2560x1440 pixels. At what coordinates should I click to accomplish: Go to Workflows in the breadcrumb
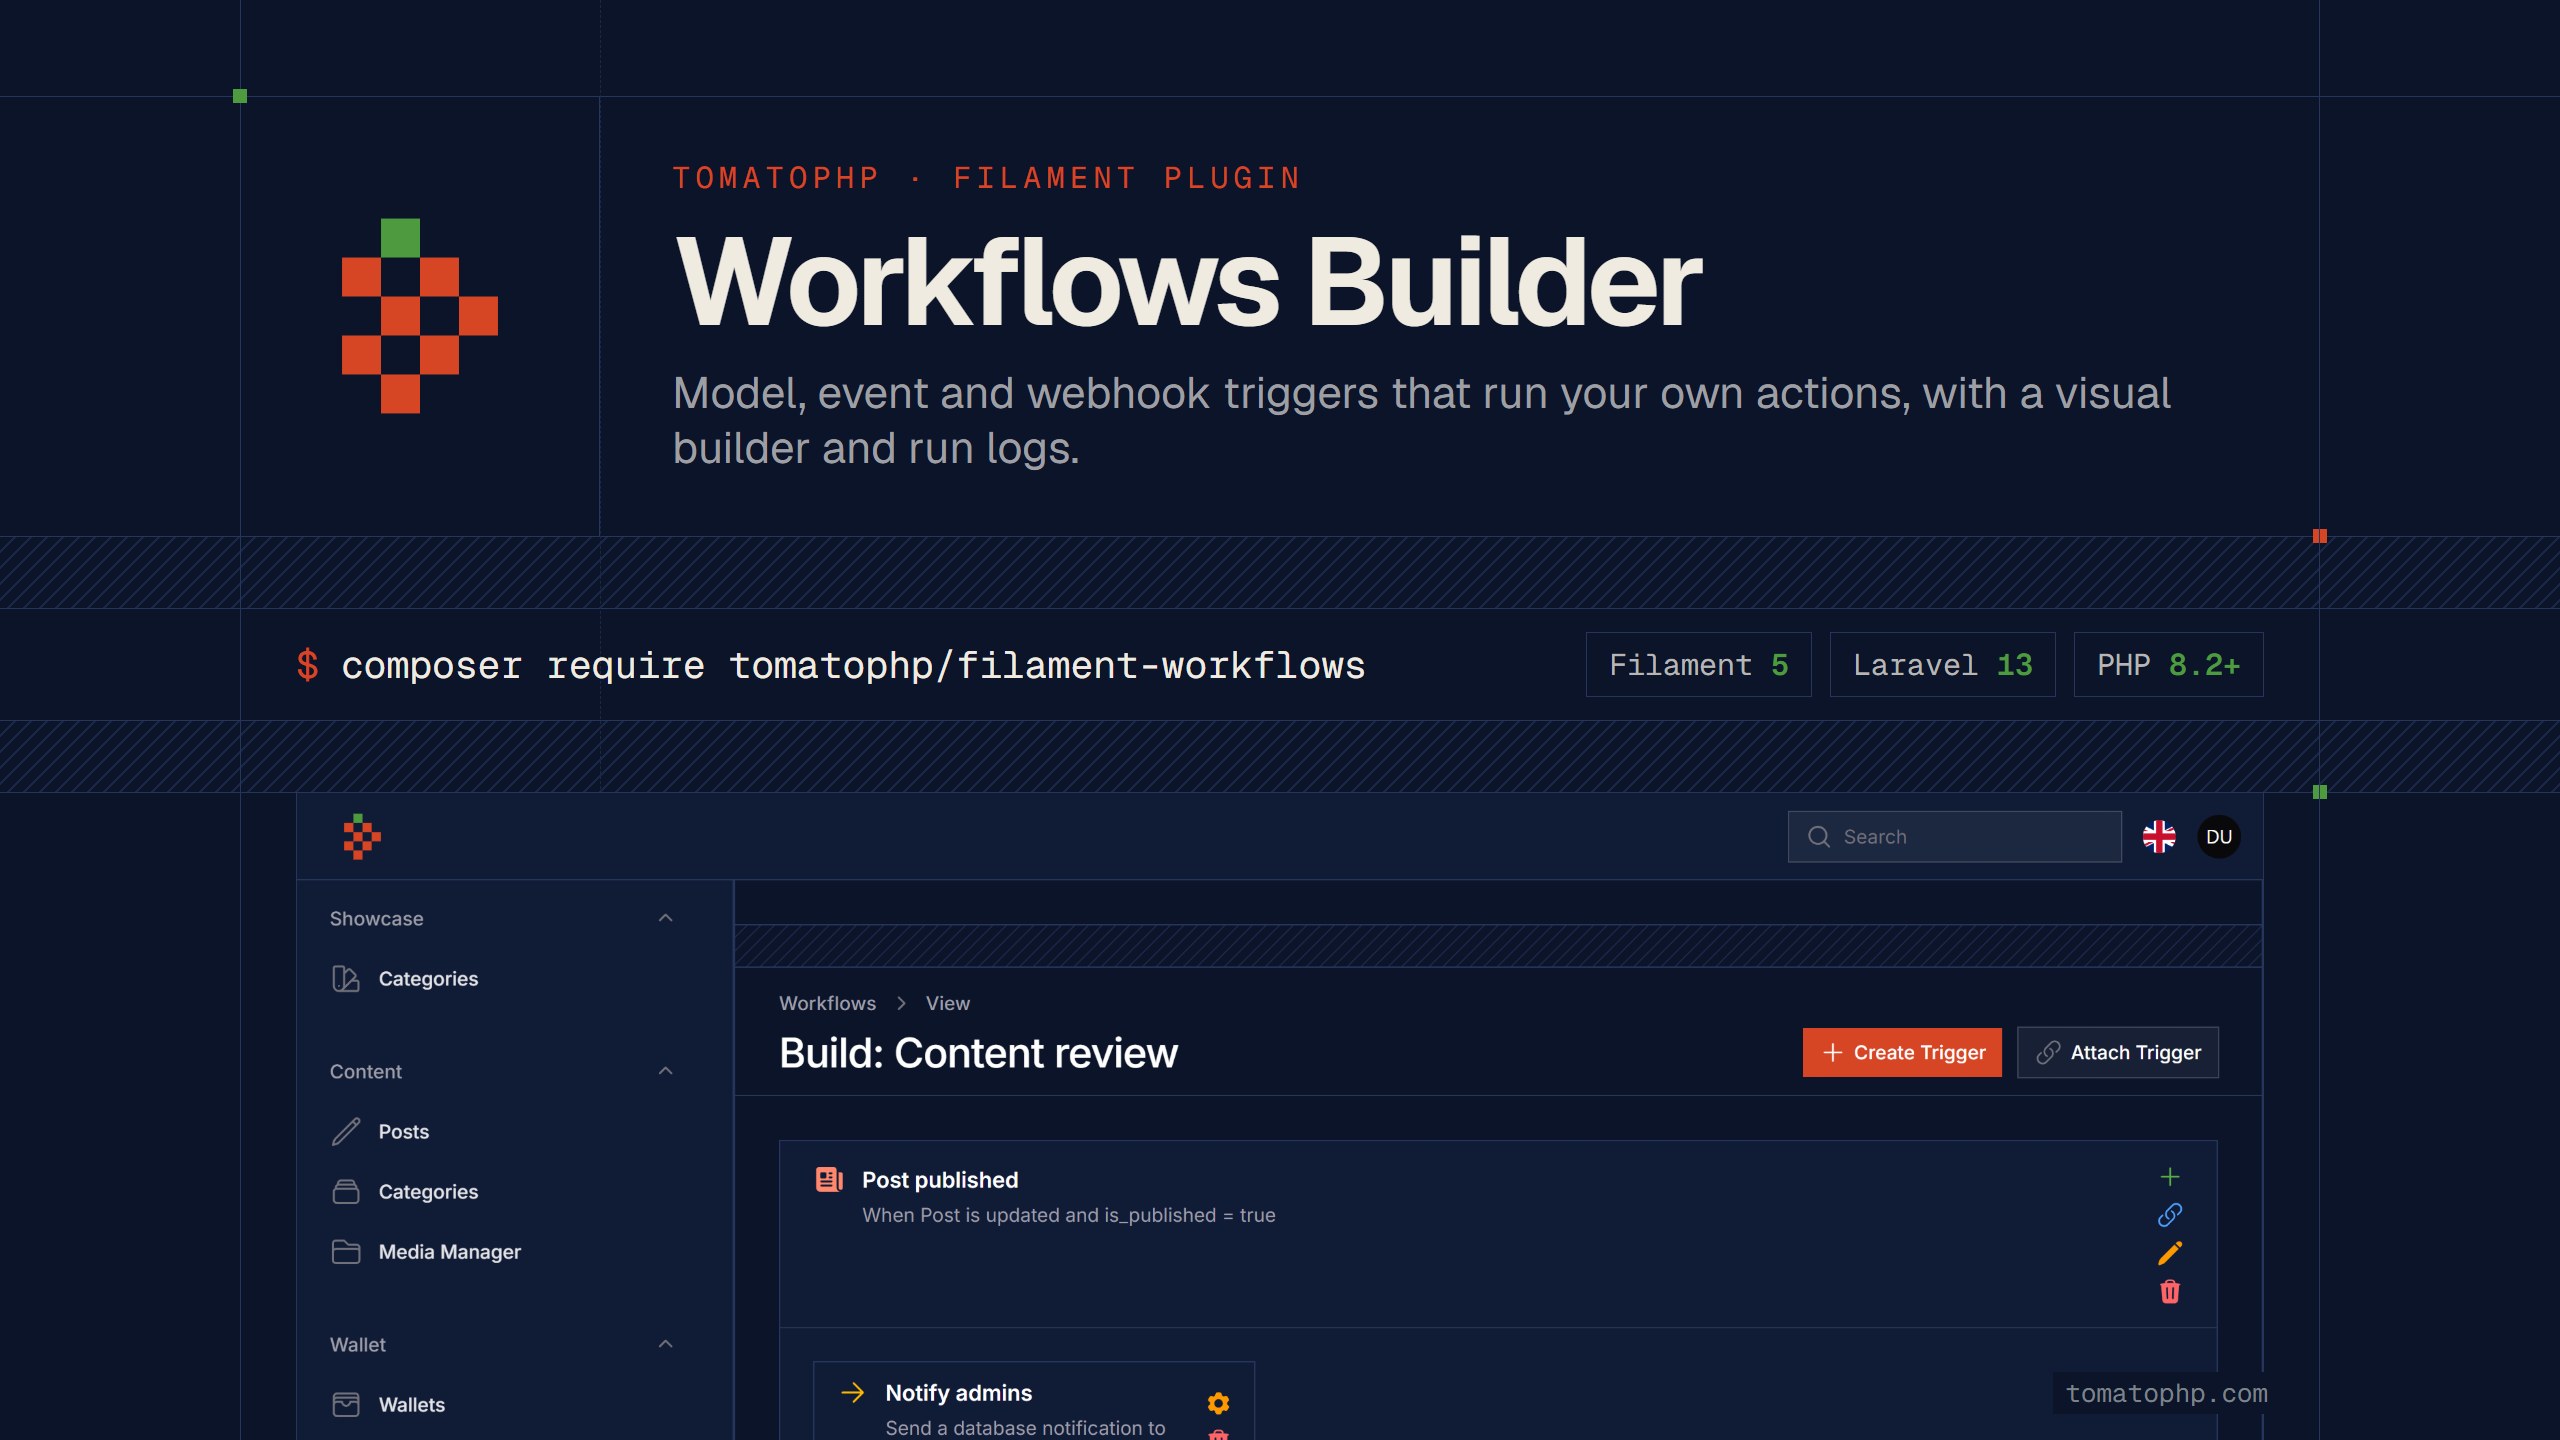point(827,1003)
